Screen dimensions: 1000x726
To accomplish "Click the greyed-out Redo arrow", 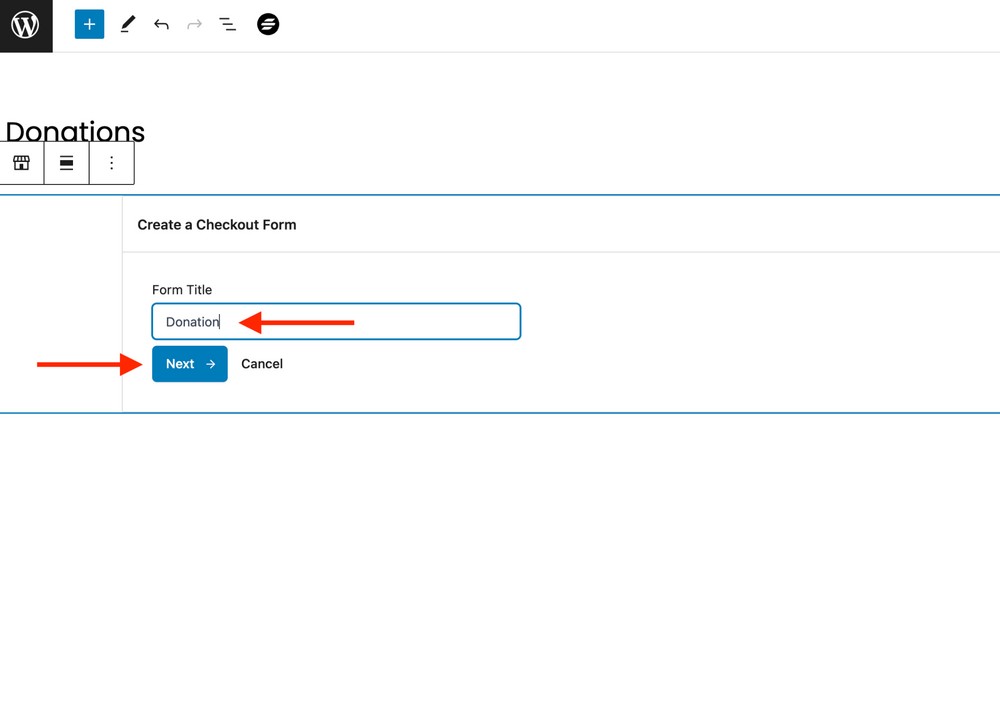I will tap(194, 25).
